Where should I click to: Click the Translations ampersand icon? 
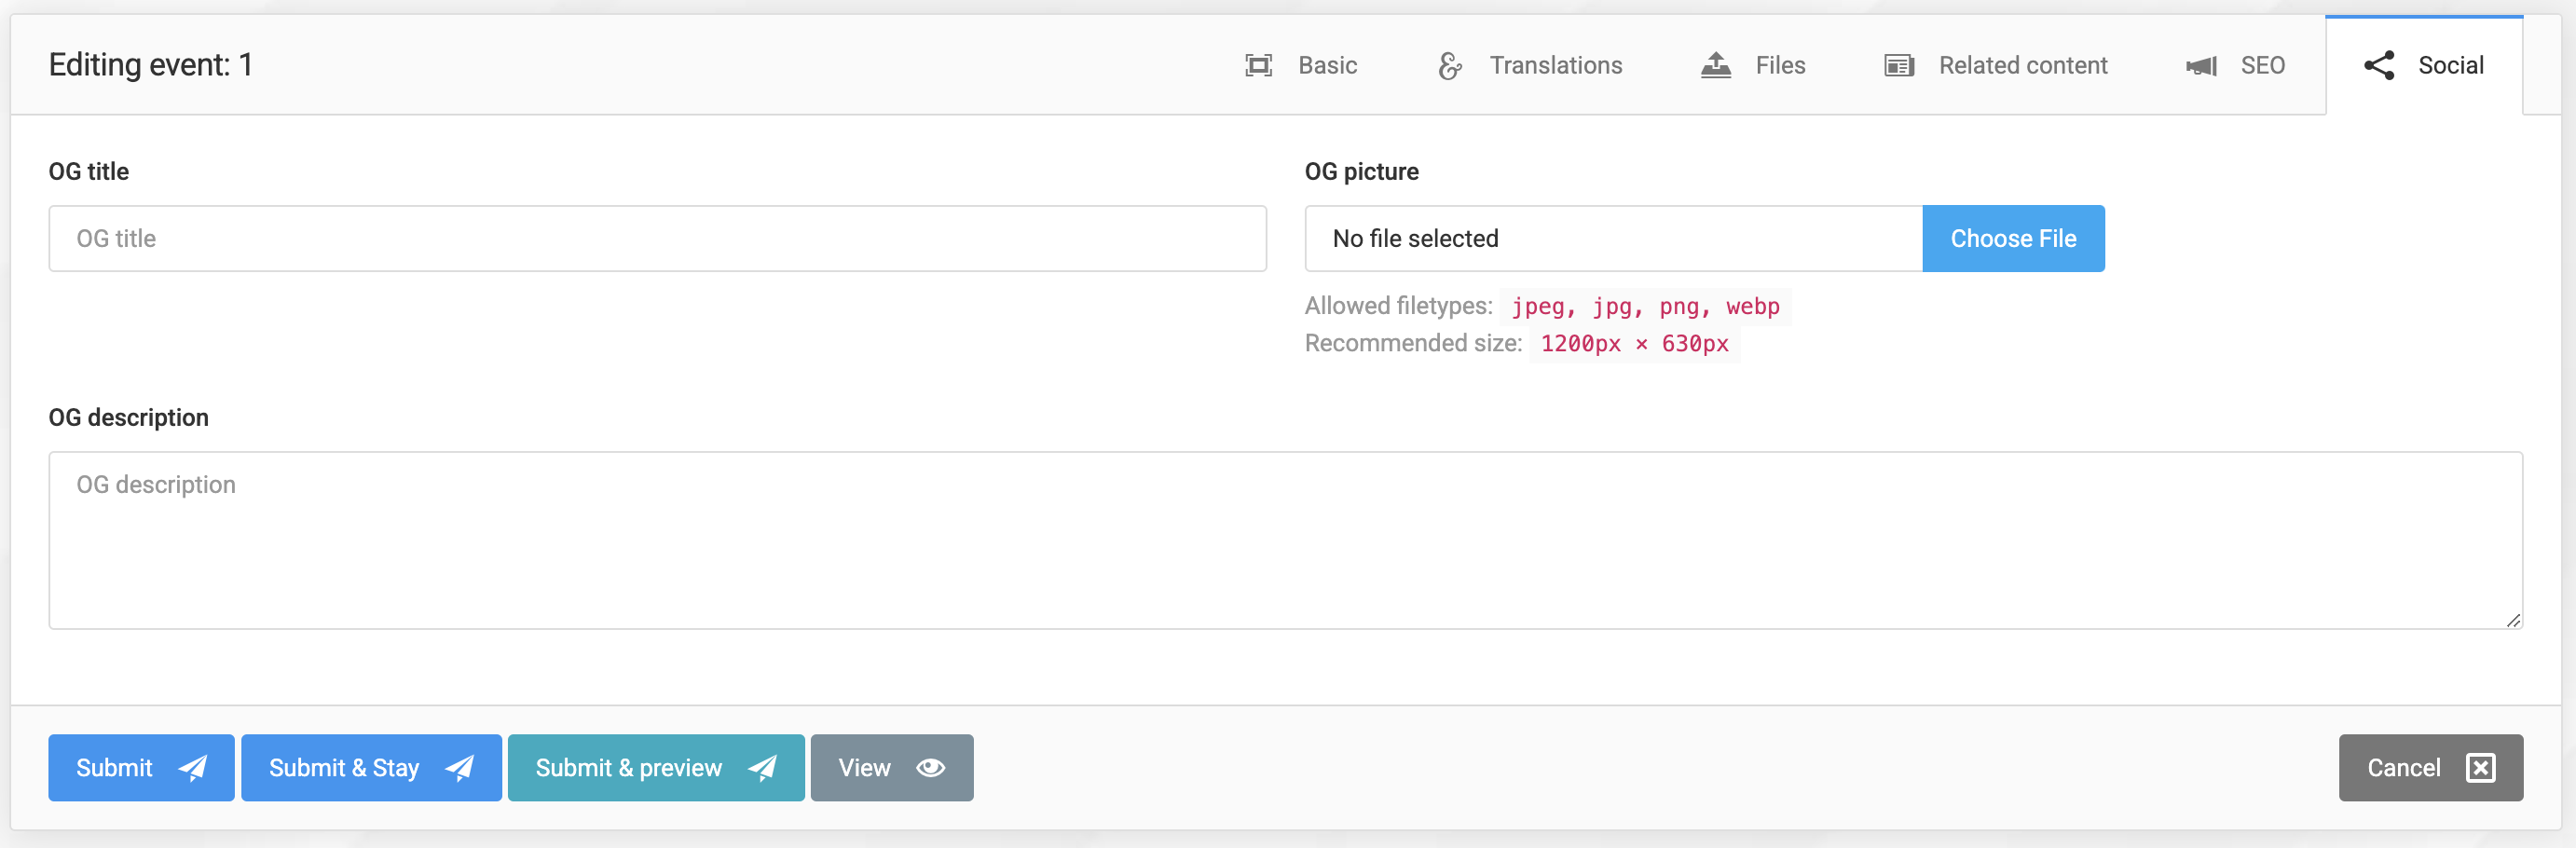point(1449,66)
